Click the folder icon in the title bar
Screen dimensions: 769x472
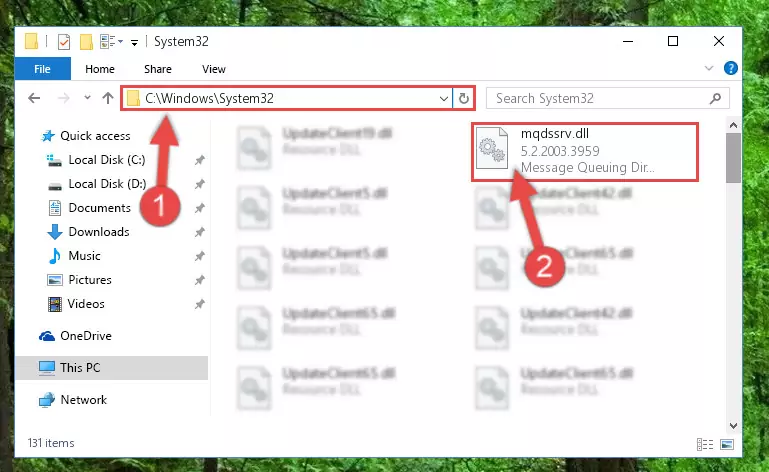[x=31, y=41]
